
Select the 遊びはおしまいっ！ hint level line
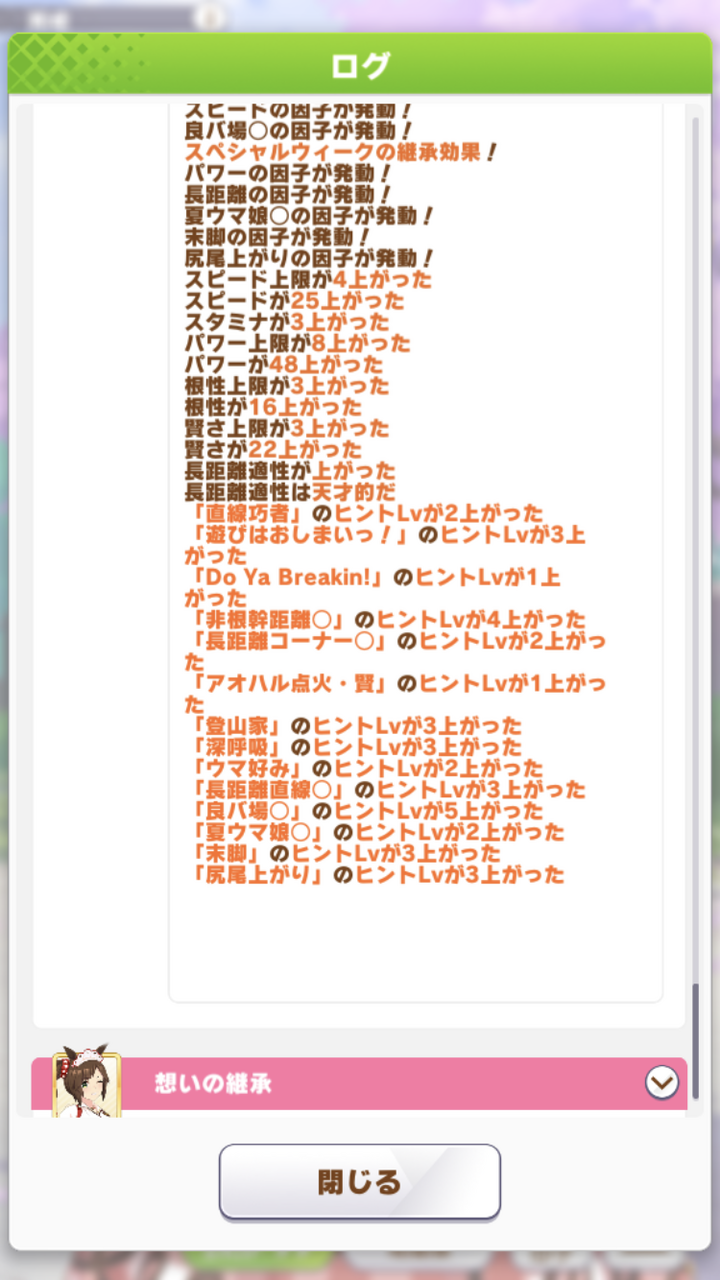[385, 544]
